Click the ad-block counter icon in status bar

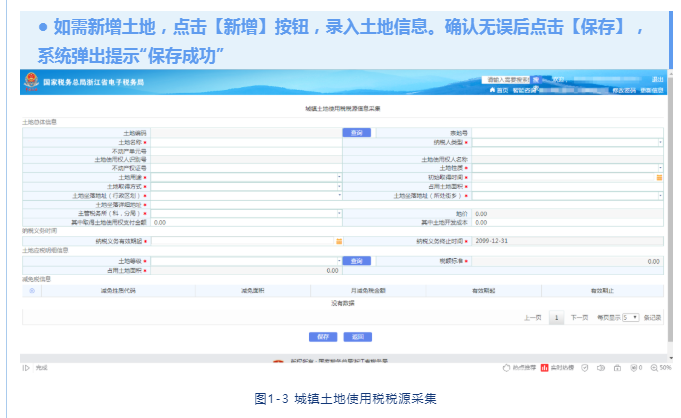[x=634, y=368]
